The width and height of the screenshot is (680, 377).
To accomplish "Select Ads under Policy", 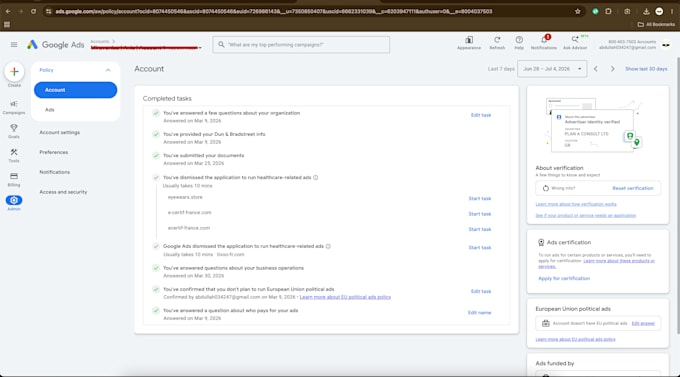I will point(50,110).
